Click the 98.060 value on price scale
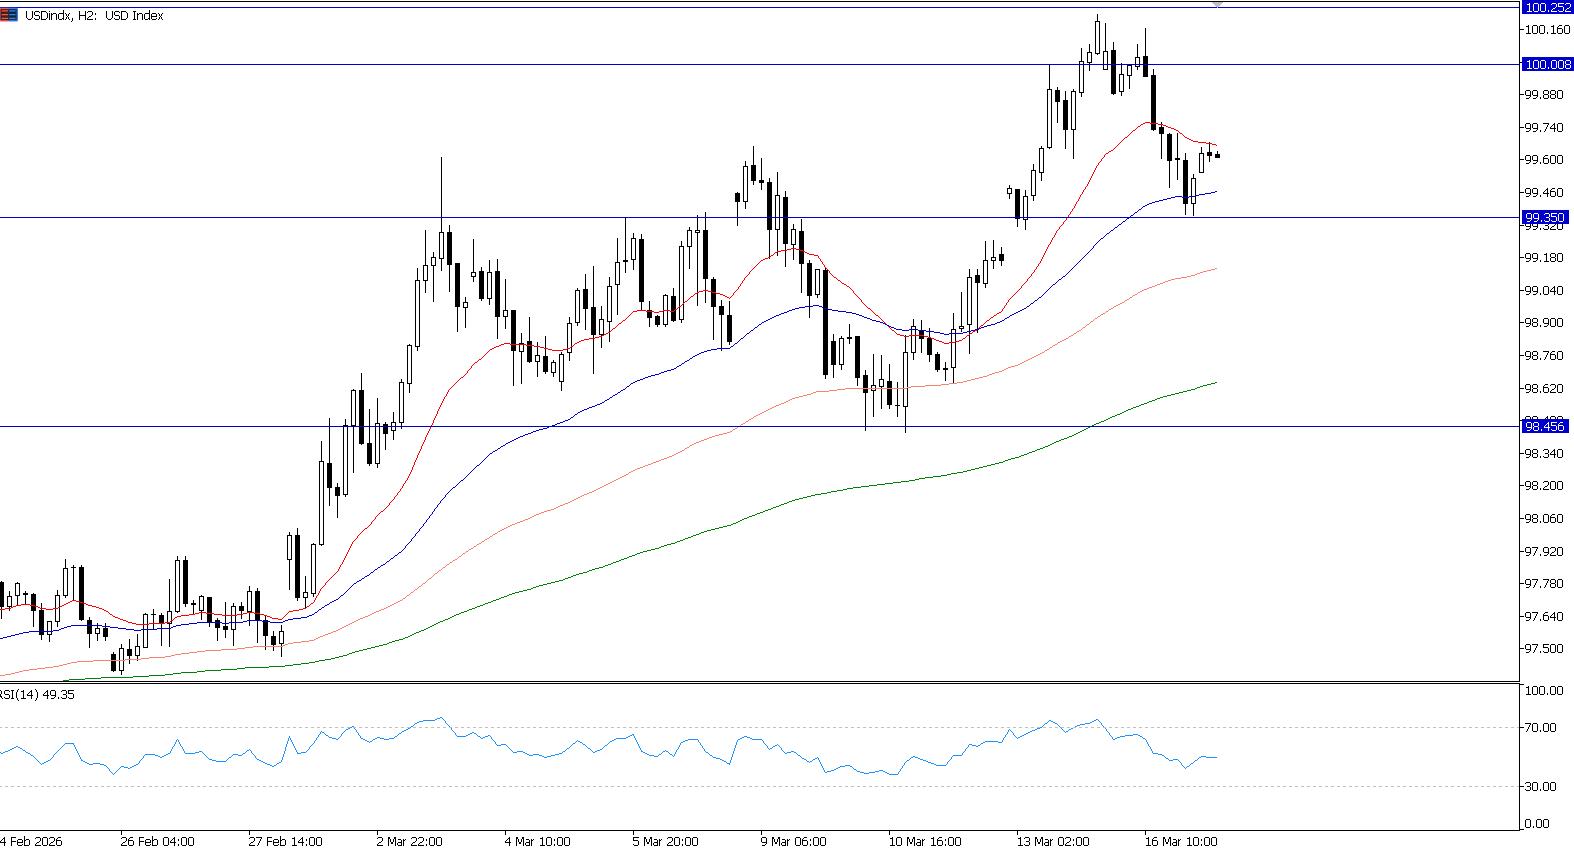Viewport: 1574px width, 854px height. tap(1543, 518)
